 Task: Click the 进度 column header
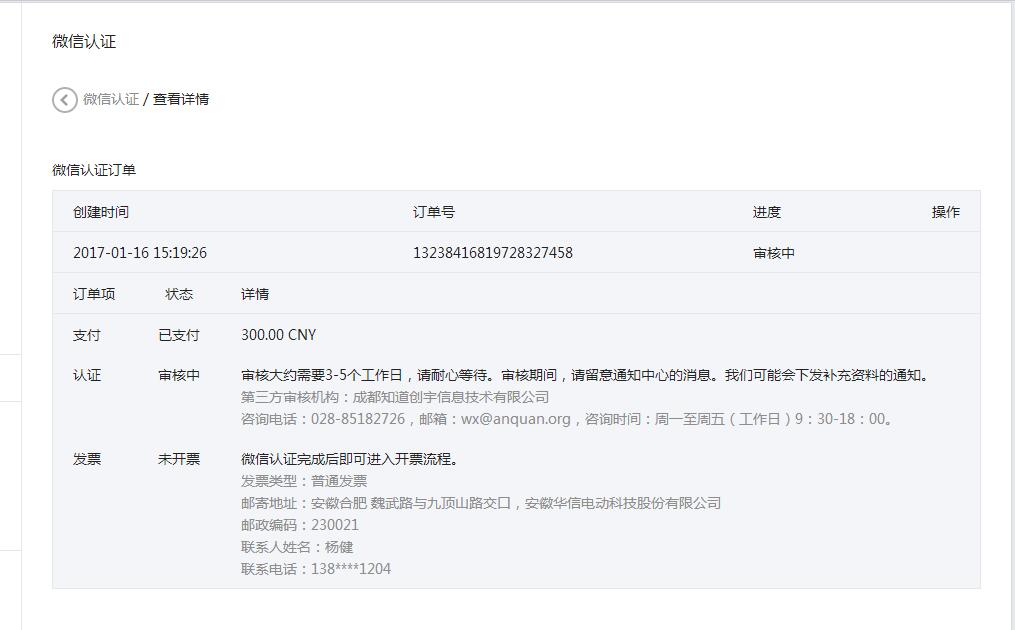(x=767, y=212)
